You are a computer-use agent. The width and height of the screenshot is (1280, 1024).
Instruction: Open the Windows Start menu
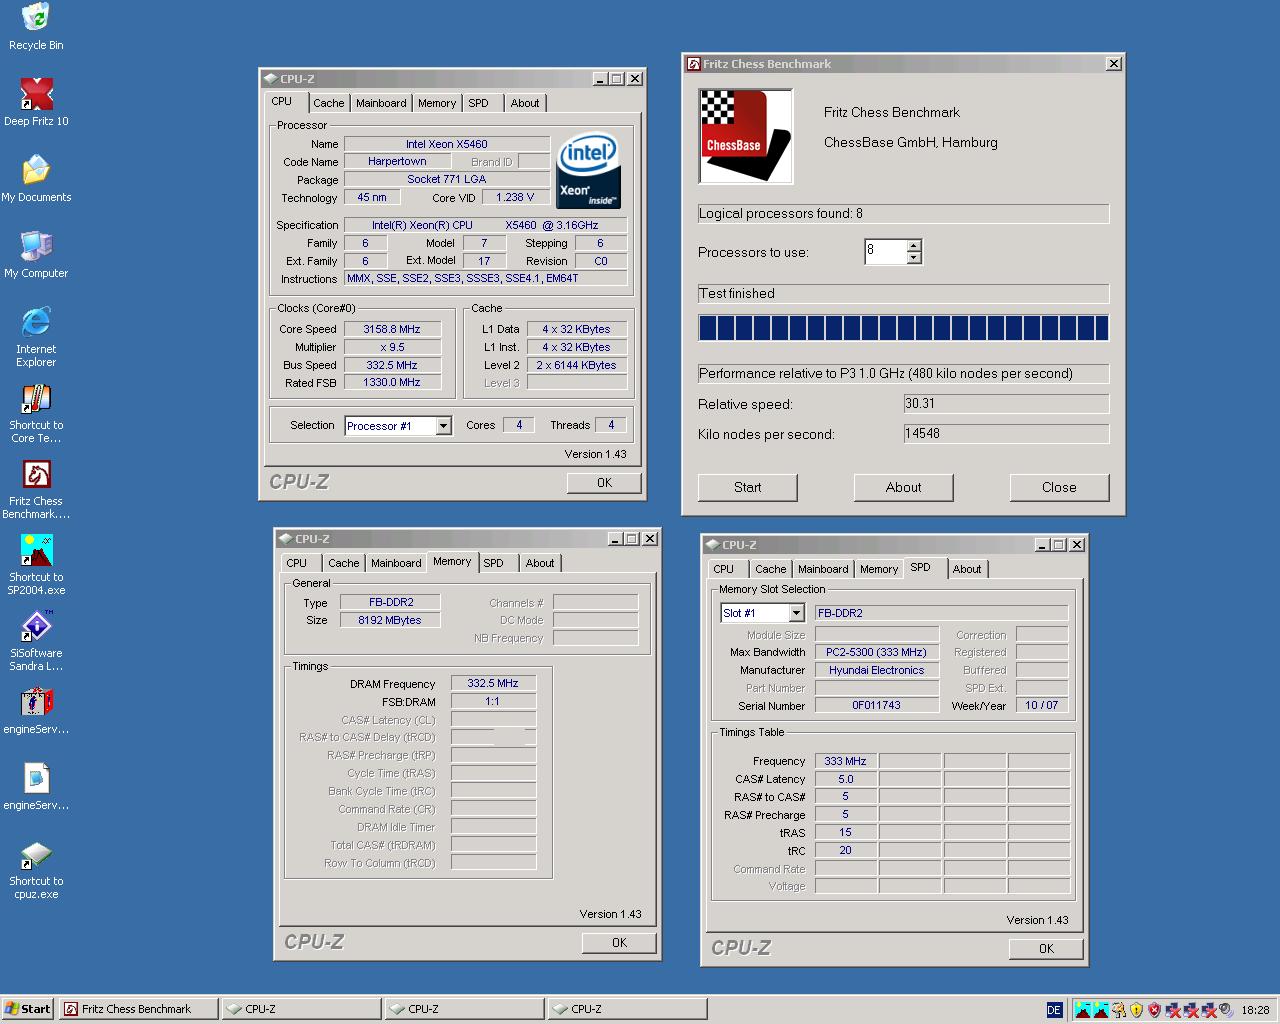click(x=28, y=1009)
